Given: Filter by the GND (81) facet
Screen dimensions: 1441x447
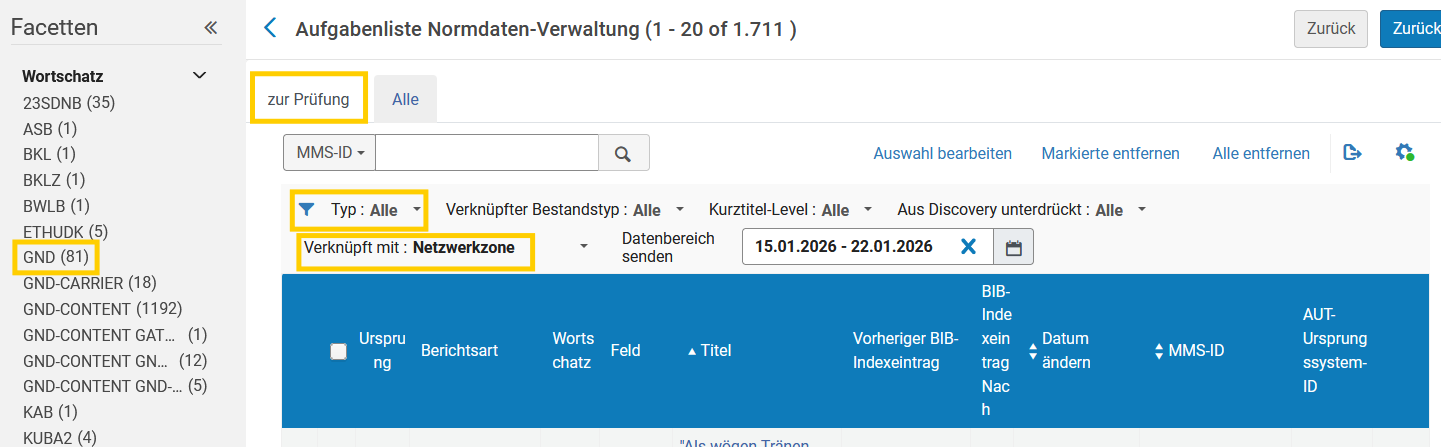Looking at the screenshot, I should 56,257.
